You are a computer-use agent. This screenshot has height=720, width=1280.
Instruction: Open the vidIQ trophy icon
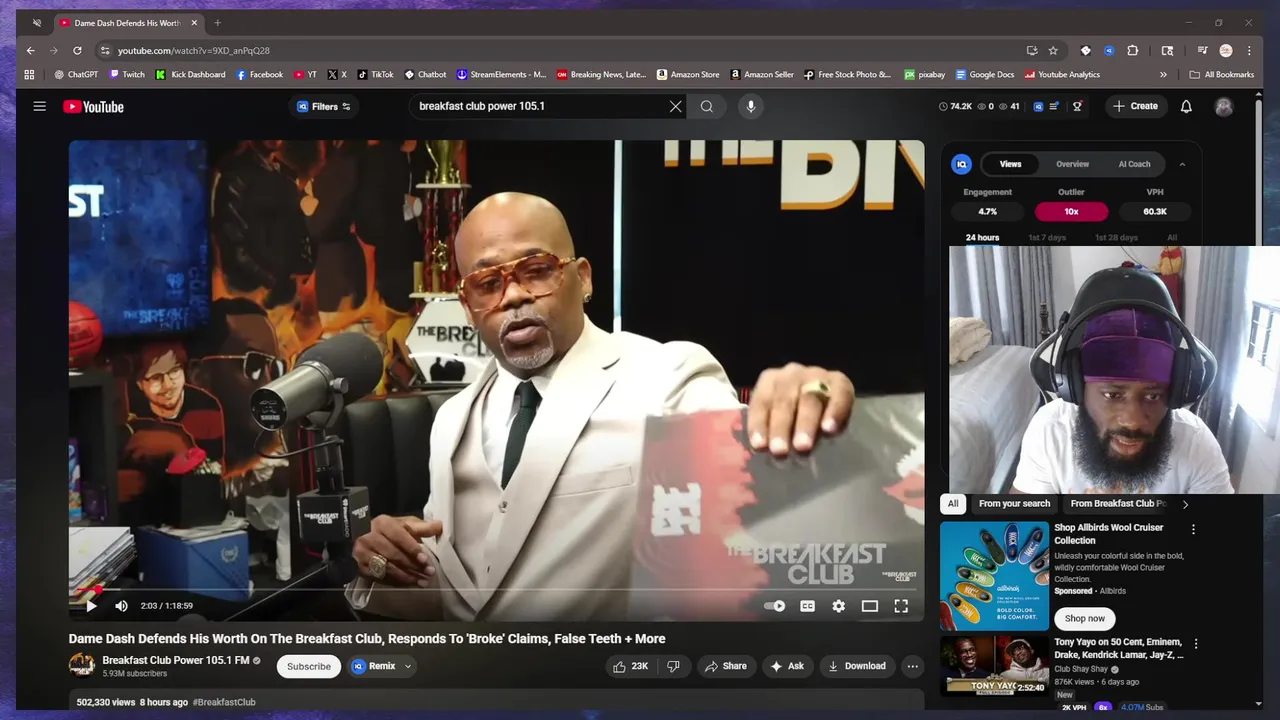(1077, 106)
